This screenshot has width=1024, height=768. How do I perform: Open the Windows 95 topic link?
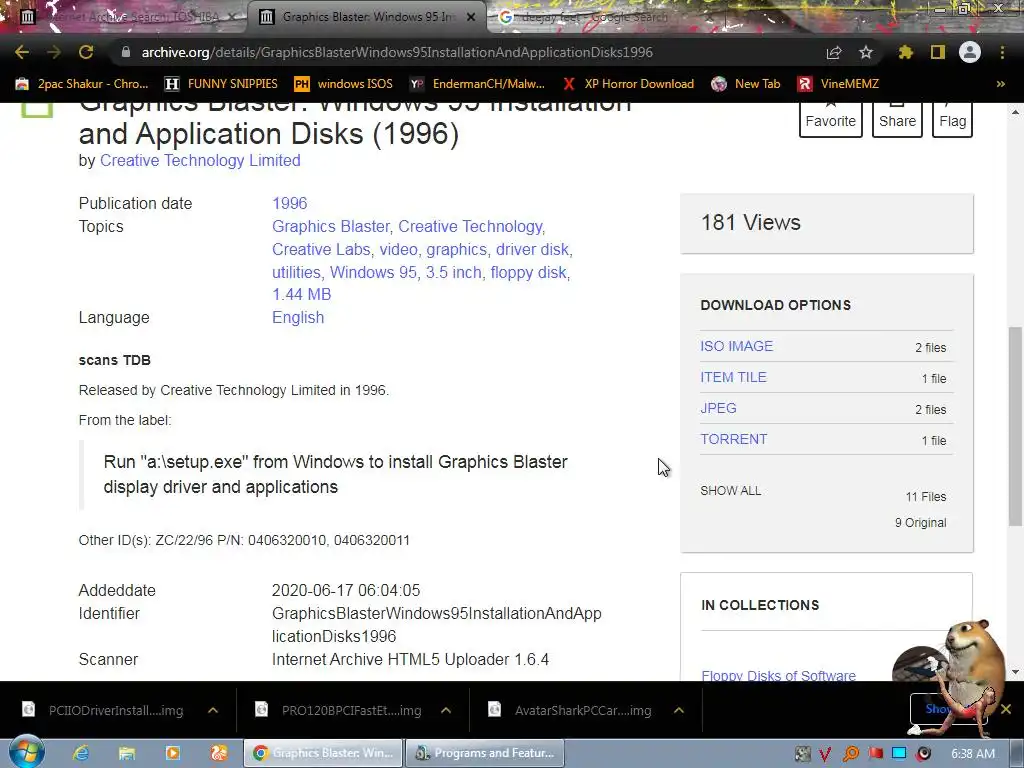pyautogui.click(x=373, y=272)
